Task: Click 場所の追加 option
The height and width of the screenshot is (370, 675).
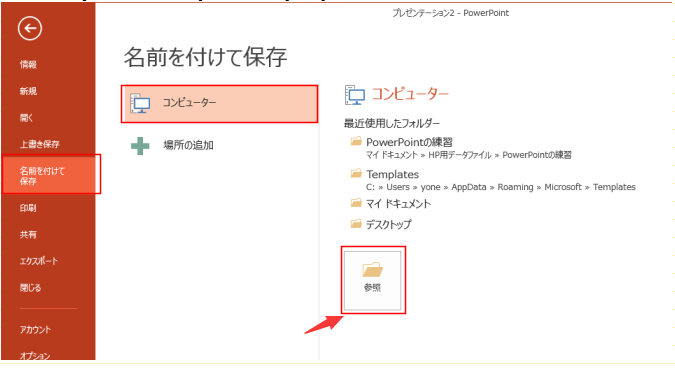Action: tap(188, 145)
